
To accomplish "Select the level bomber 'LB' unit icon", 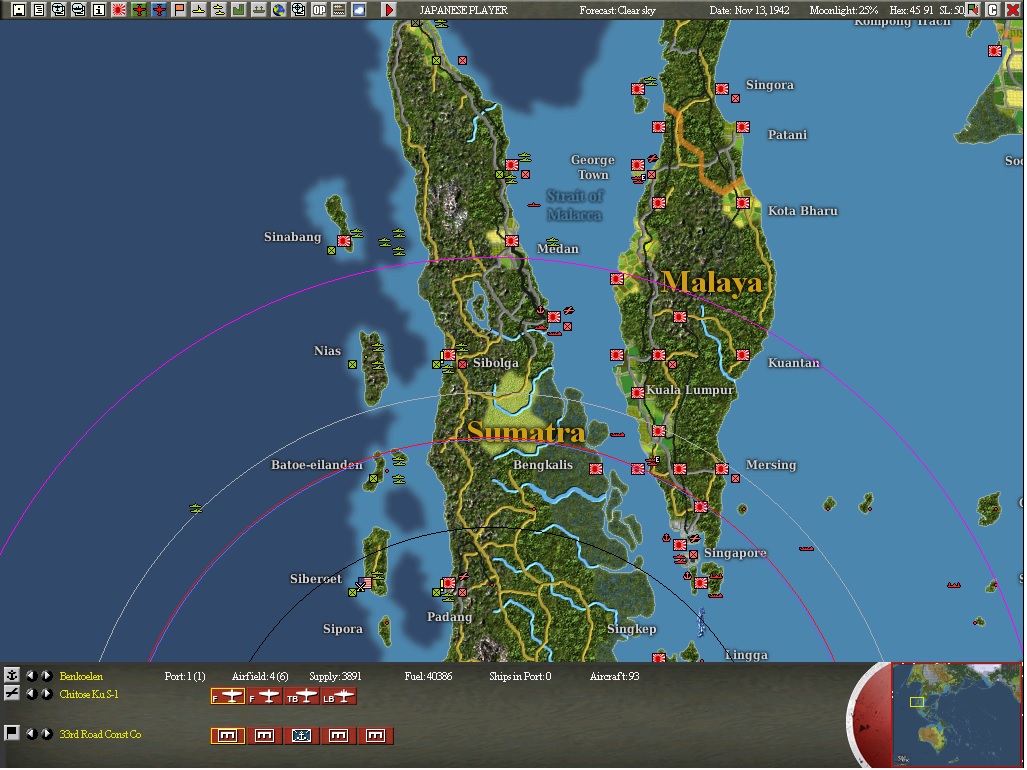I will tap(339, 697).
